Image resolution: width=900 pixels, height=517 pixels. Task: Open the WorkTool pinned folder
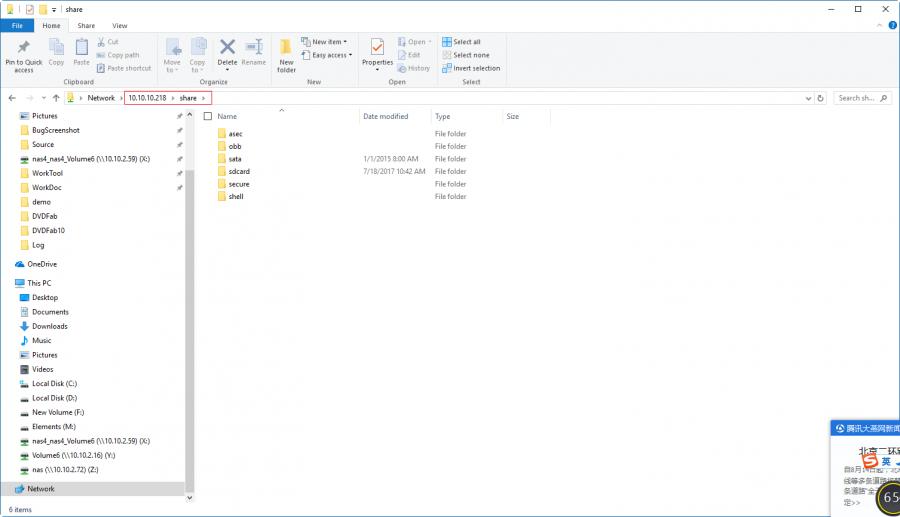point(47,173)
